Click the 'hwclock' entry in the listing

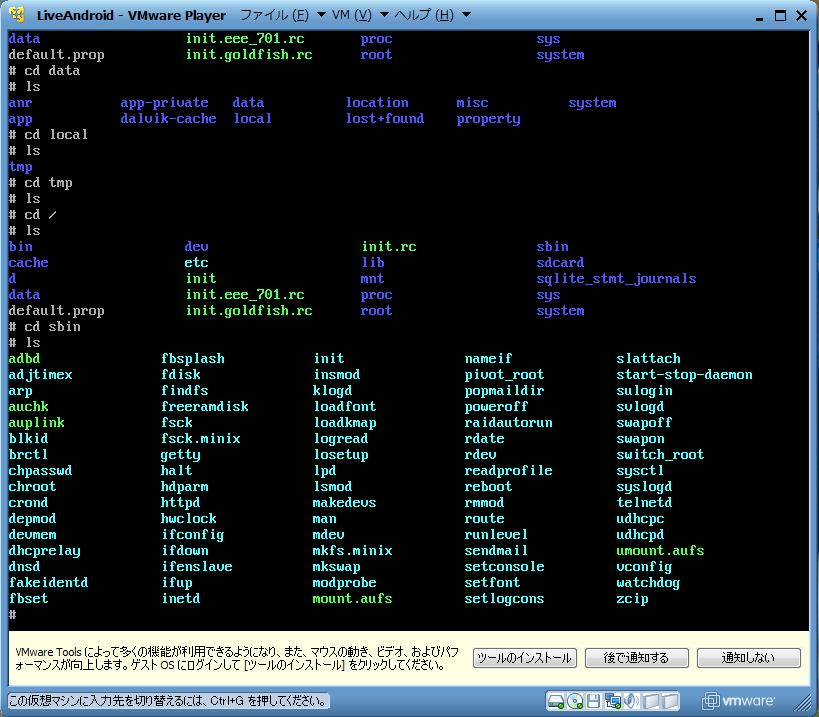click(189, 519)
